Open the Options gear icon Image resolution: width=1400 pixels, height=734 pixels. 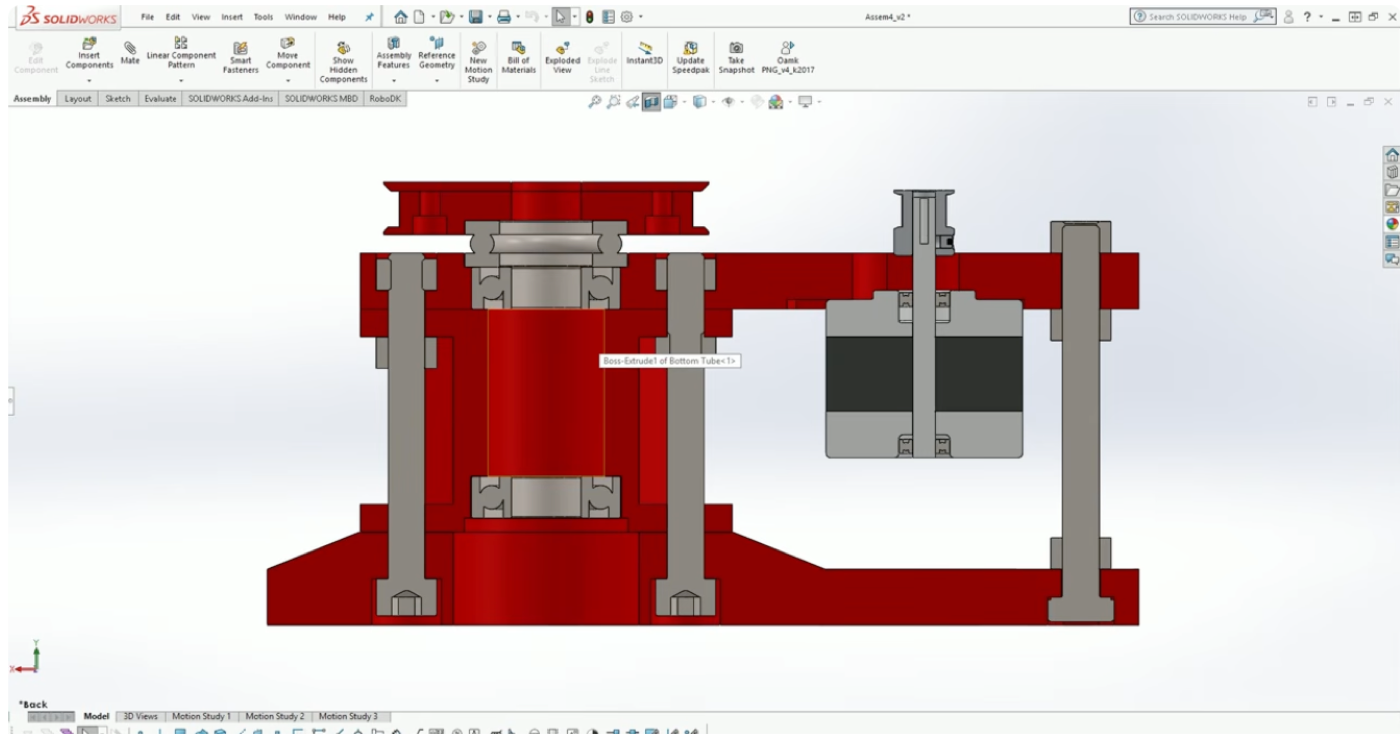[x=627, y=16]
